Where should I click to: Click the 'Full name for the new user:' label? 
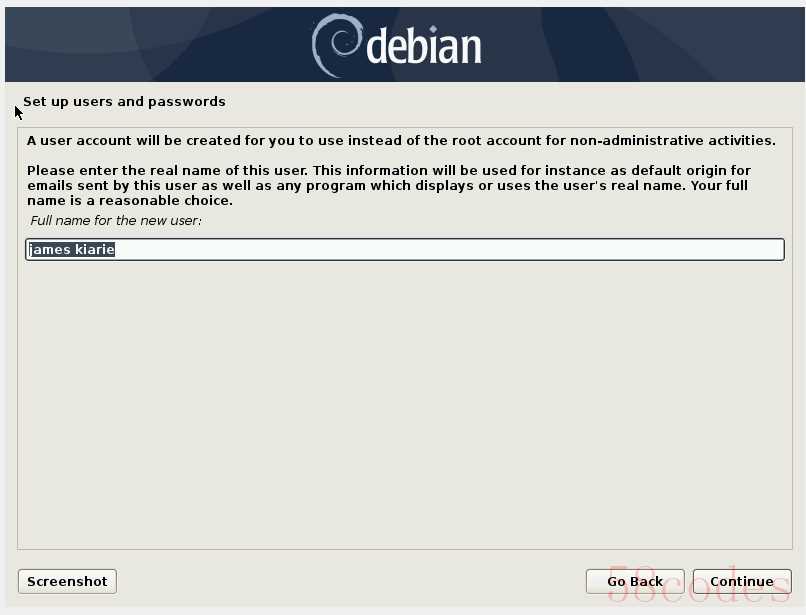point(116,221)
